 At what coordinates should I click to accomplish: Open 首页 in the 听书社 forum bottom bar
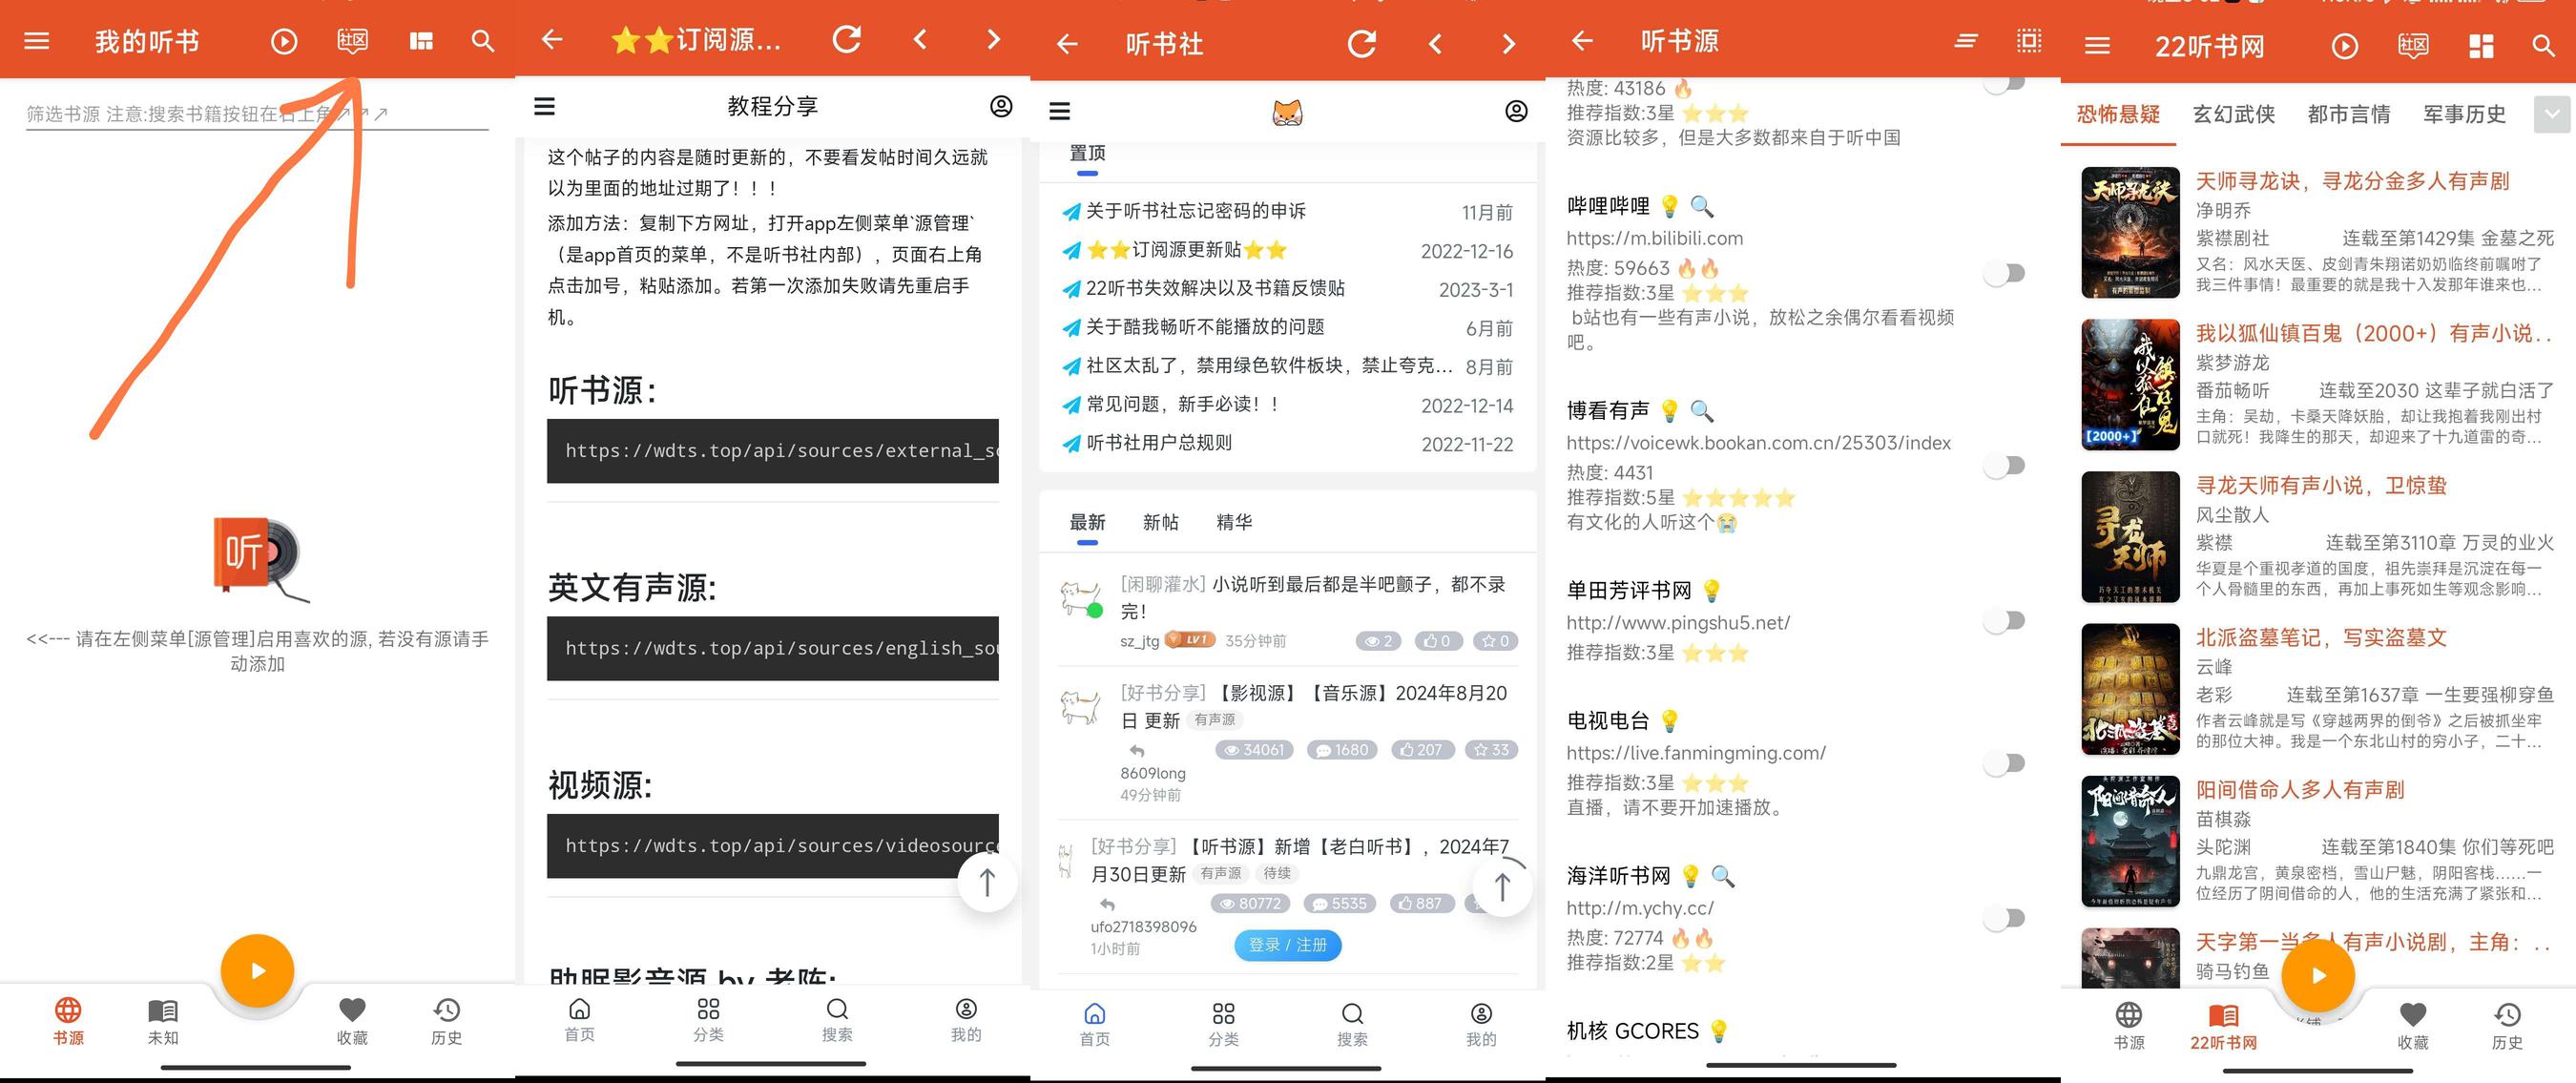pos(1094,1024)
